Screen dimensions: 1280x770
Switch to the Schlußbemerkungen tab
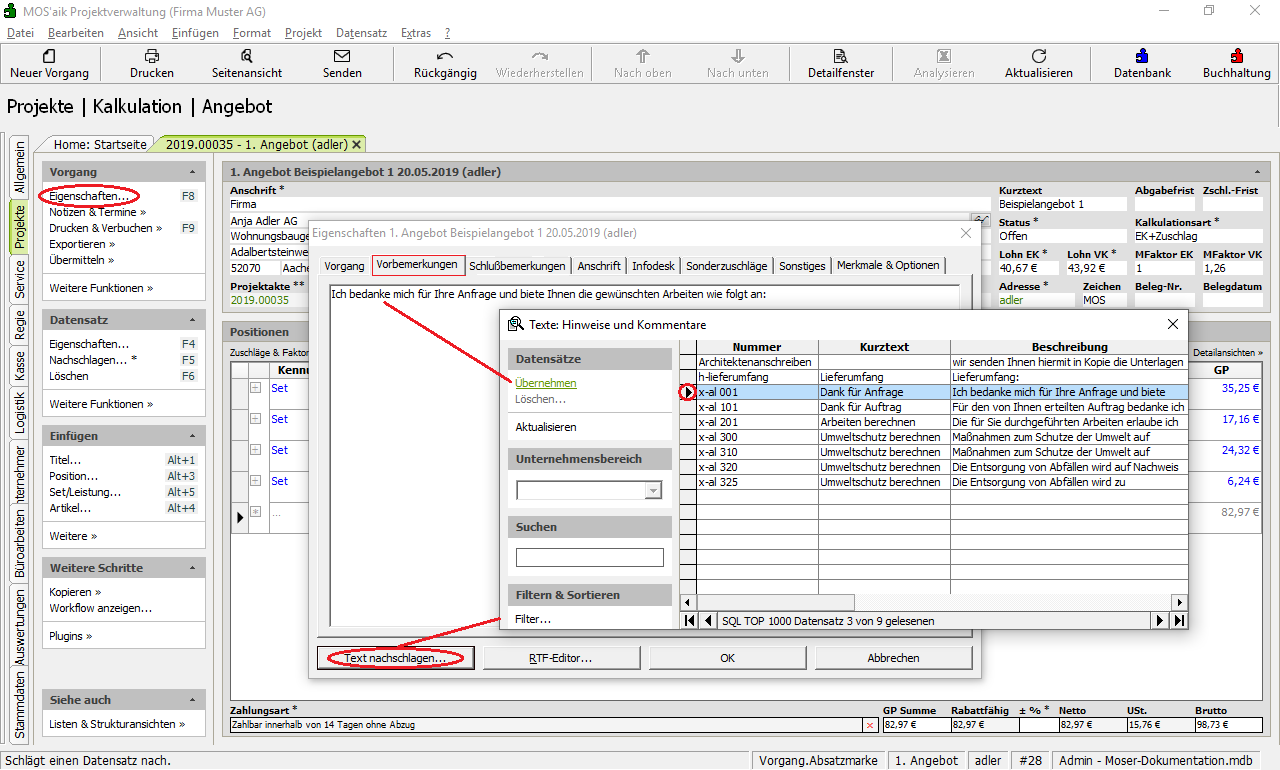tap(519, 266)
